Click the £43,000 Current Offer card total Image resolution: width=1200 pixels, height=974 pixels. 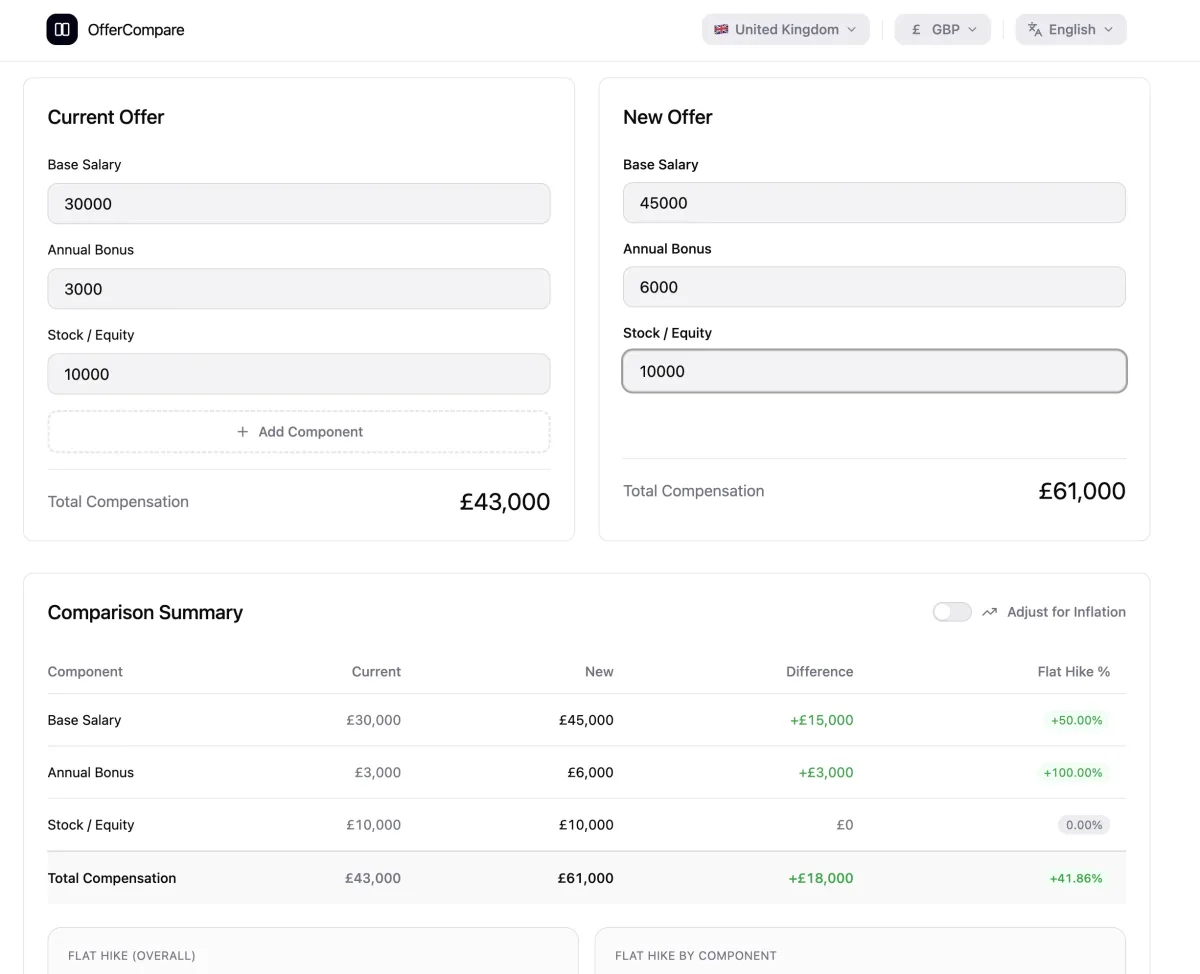coord(505,502)
